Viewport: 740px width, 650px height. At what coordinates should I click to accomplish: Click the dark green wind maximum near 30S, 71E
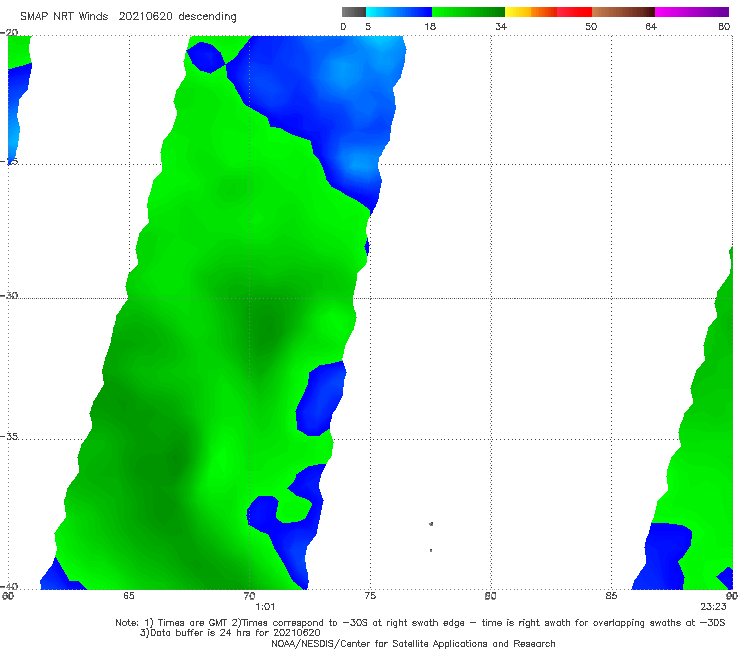[268, 327]
